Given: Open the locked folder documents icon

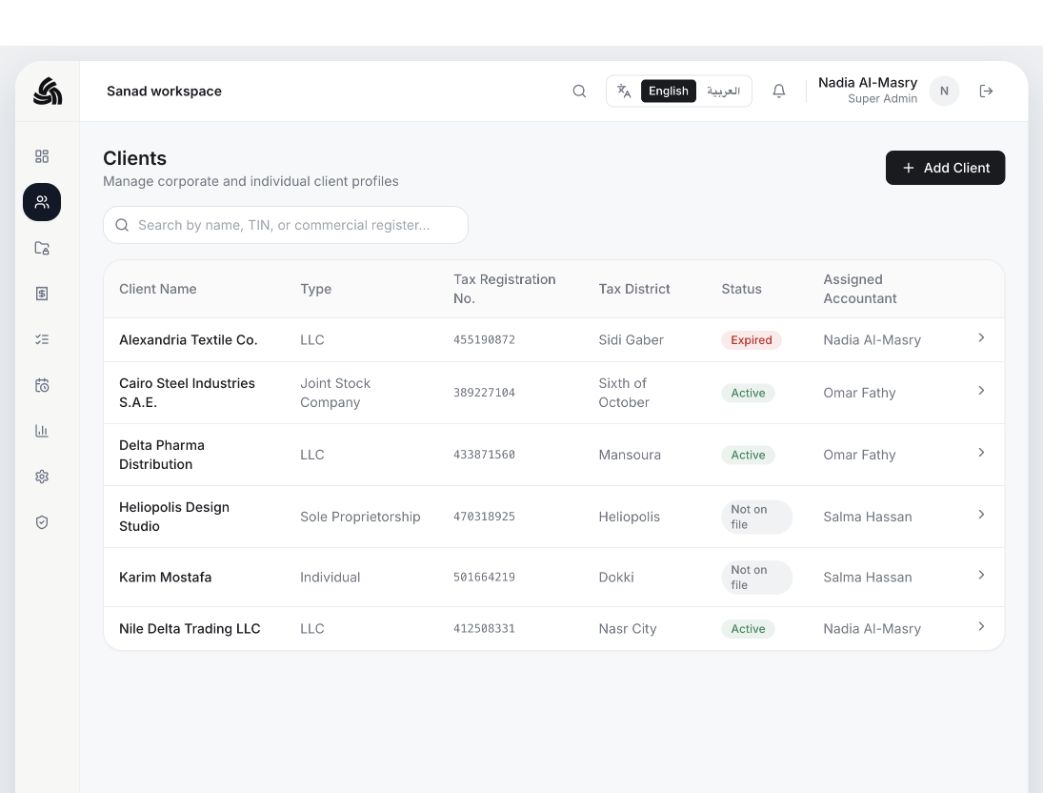Looking at the screenshot, I should (x=42, y=248).
